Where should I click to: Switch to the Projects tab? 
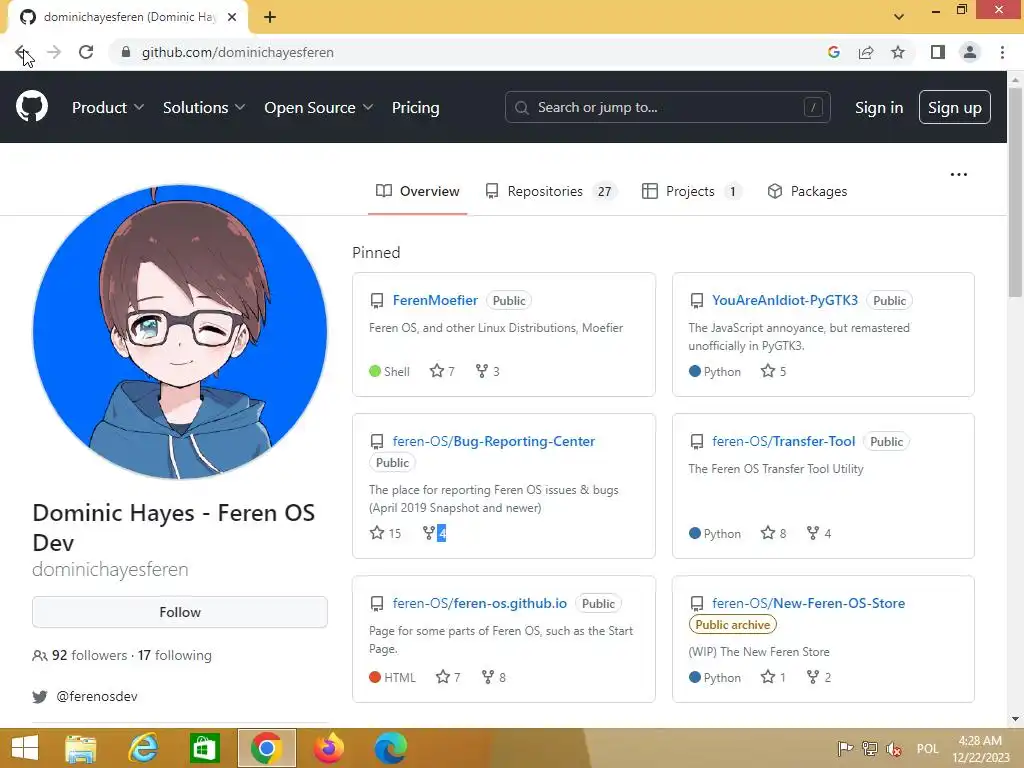[692, 191]
